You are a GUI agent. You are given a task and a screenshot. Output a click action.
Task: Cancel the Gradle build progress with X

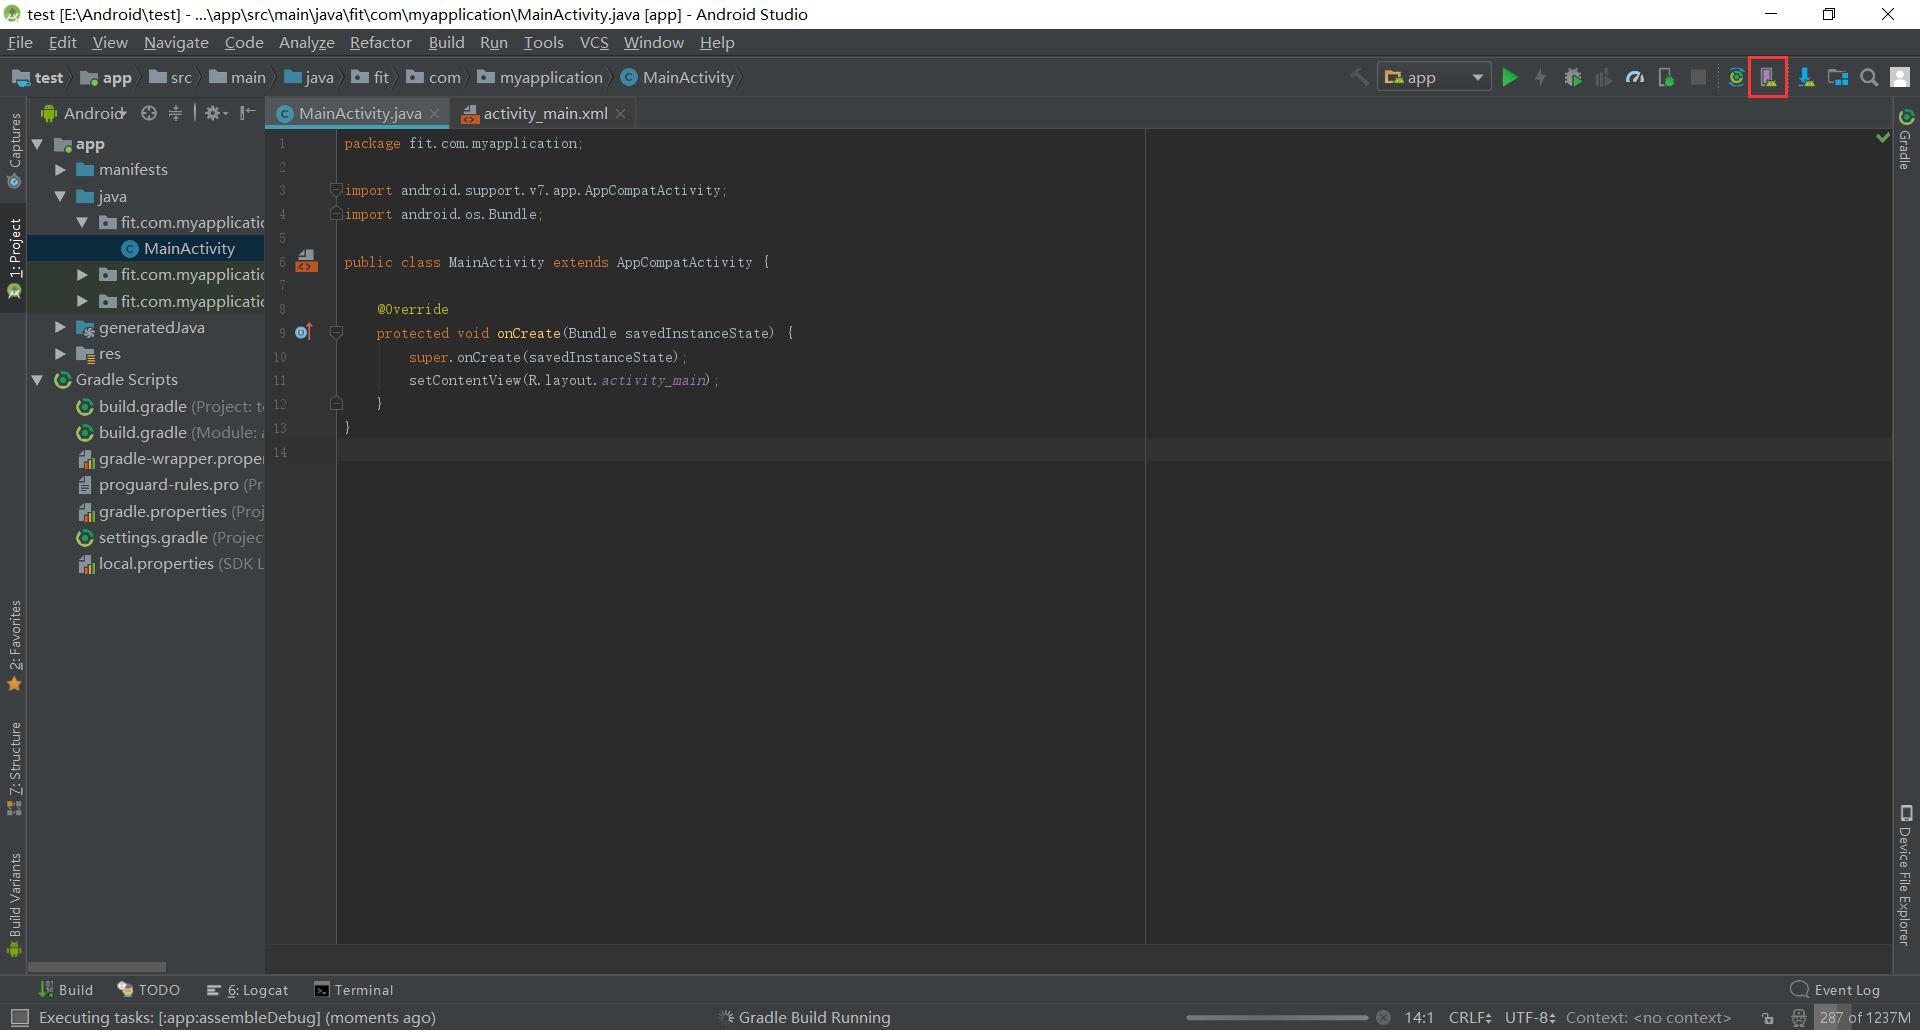coord(1383,1018)
